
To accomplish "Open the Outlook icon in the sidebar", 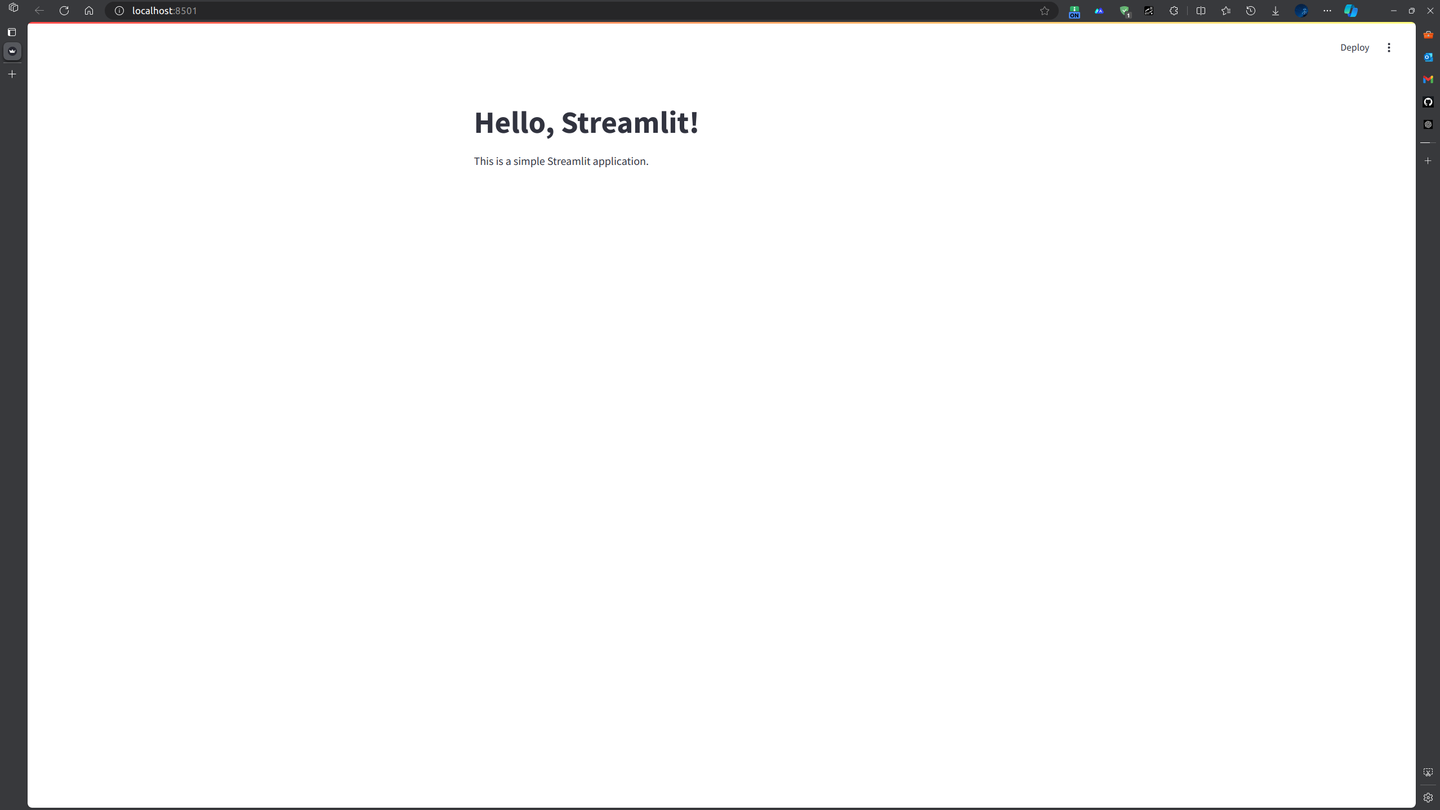I will click(x=1428, y=57).
